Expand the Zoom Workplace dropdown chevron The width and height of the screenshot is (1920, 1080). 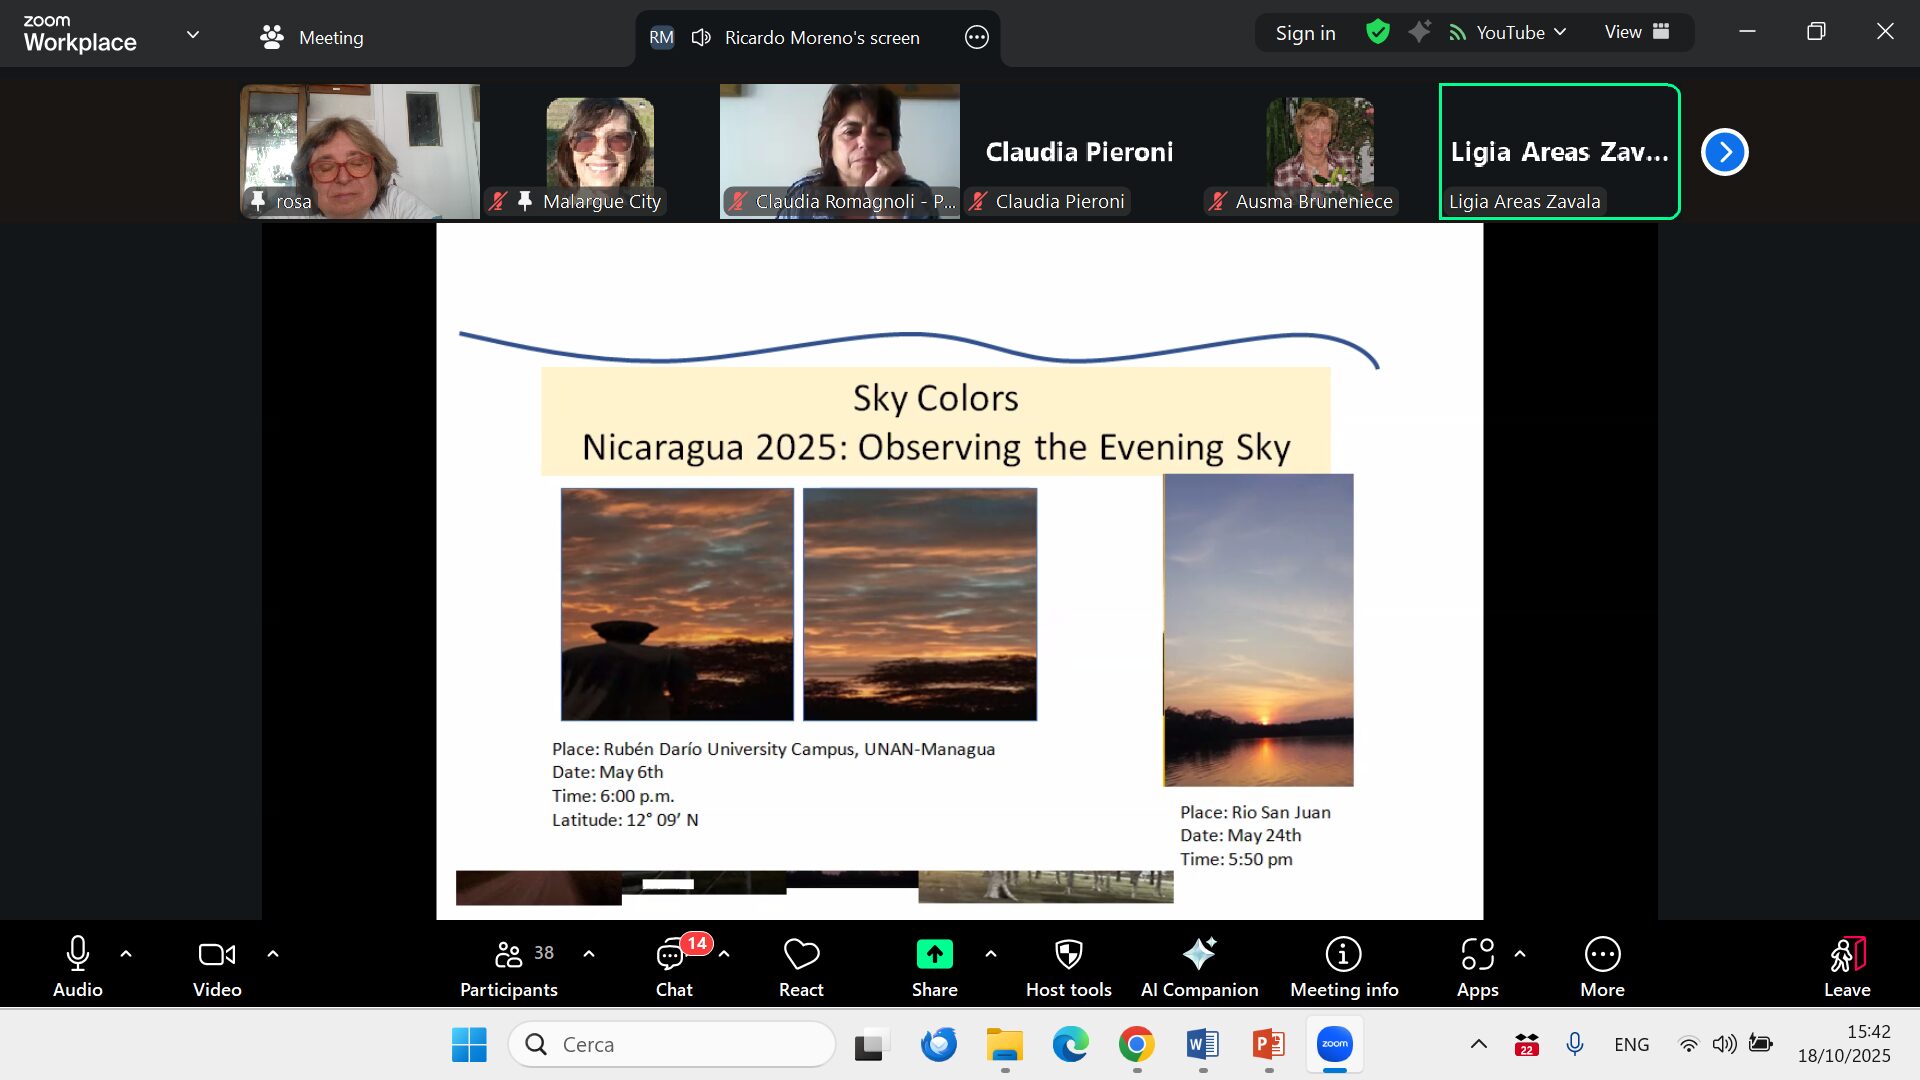[x=193, y=34]
